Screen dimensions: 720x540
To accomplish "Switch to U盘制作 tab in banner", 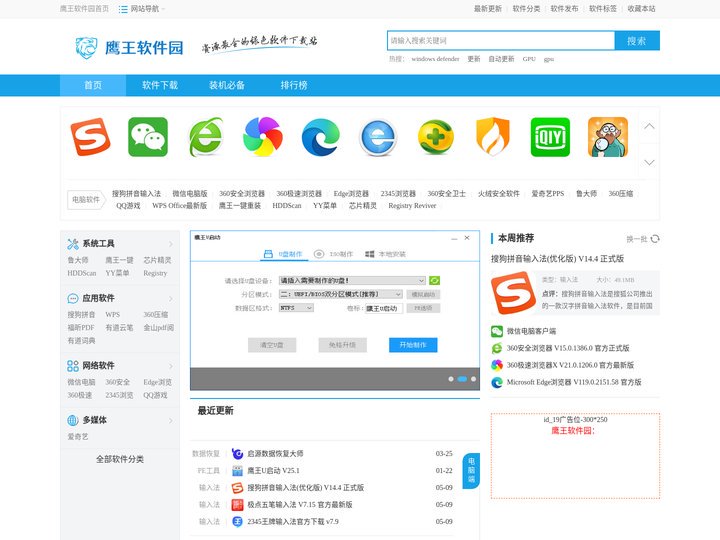I will [283, 254].
